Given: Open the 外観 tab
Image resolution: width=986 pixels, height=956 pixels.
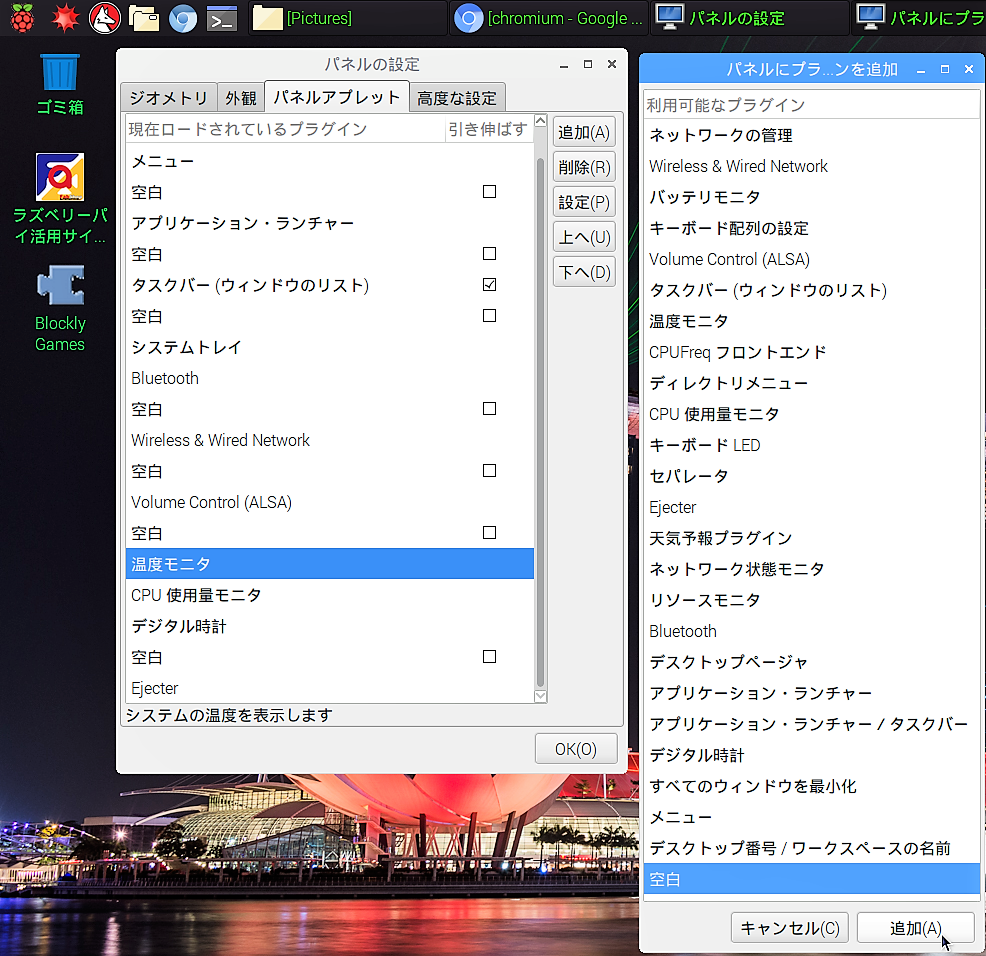Looking at the screenshot, I should click(x=241, y=97).
